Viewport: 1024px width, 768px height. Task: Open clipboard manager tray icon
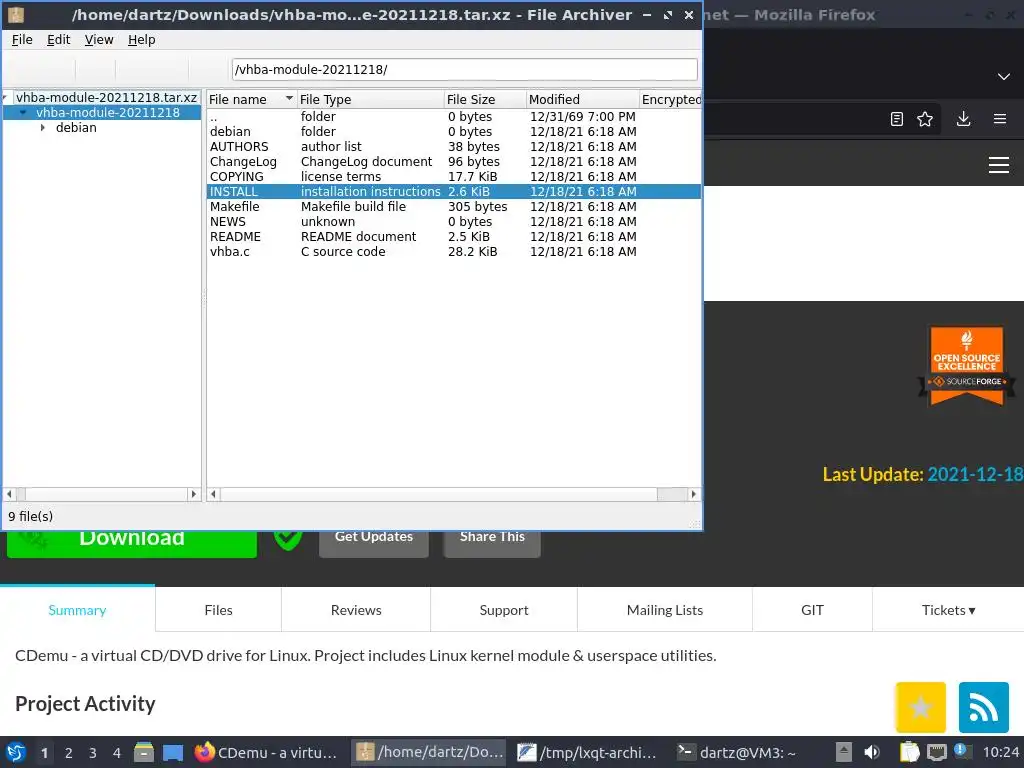[909, 752]
